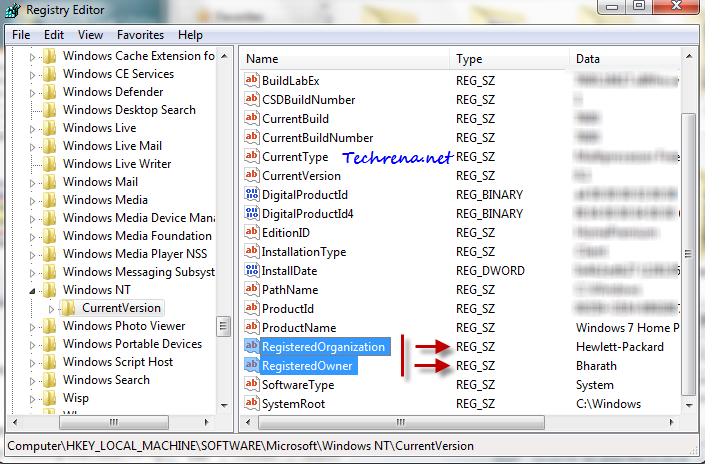
Task: Click the CurrentVersion folder icon in tree
Action: (68, 308)
